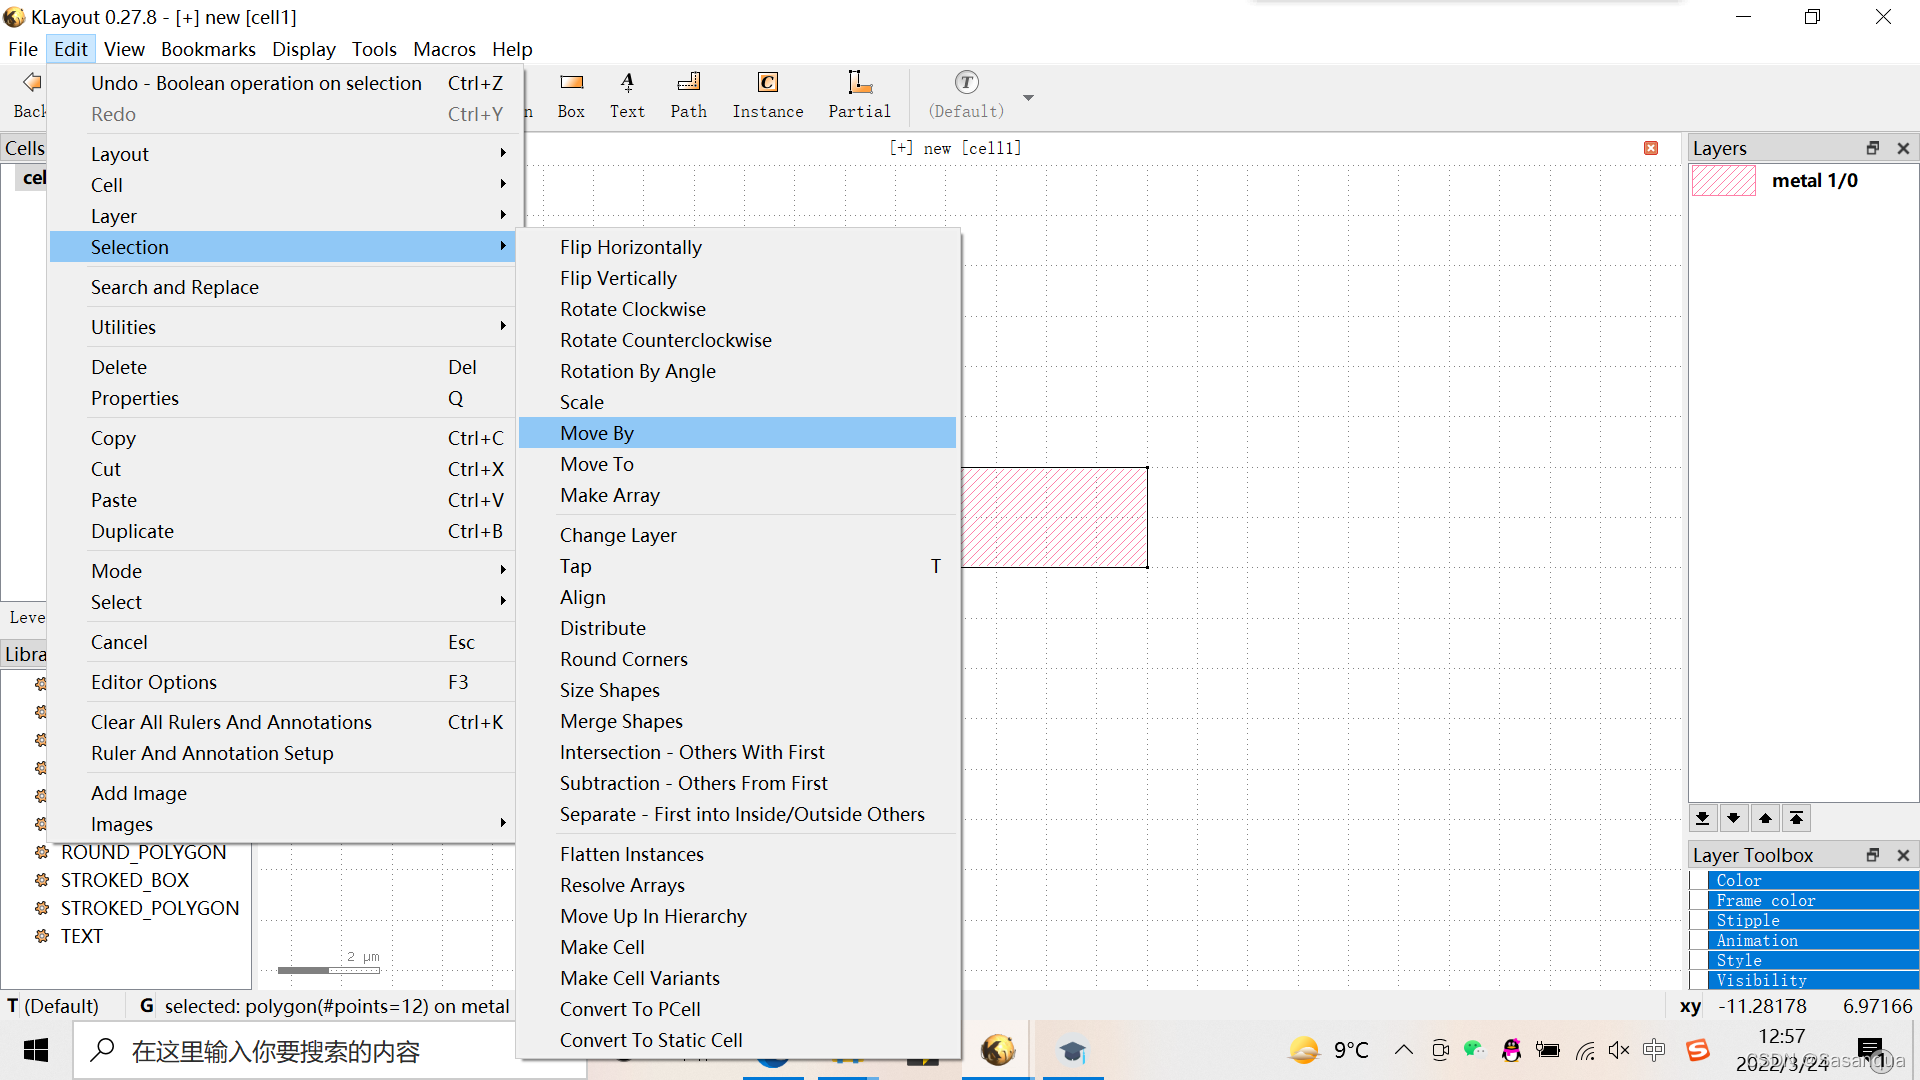Choose Move By from Selection submenu
The image size is (1920, 1080).
pyautogui.click(x=597, y=433)
